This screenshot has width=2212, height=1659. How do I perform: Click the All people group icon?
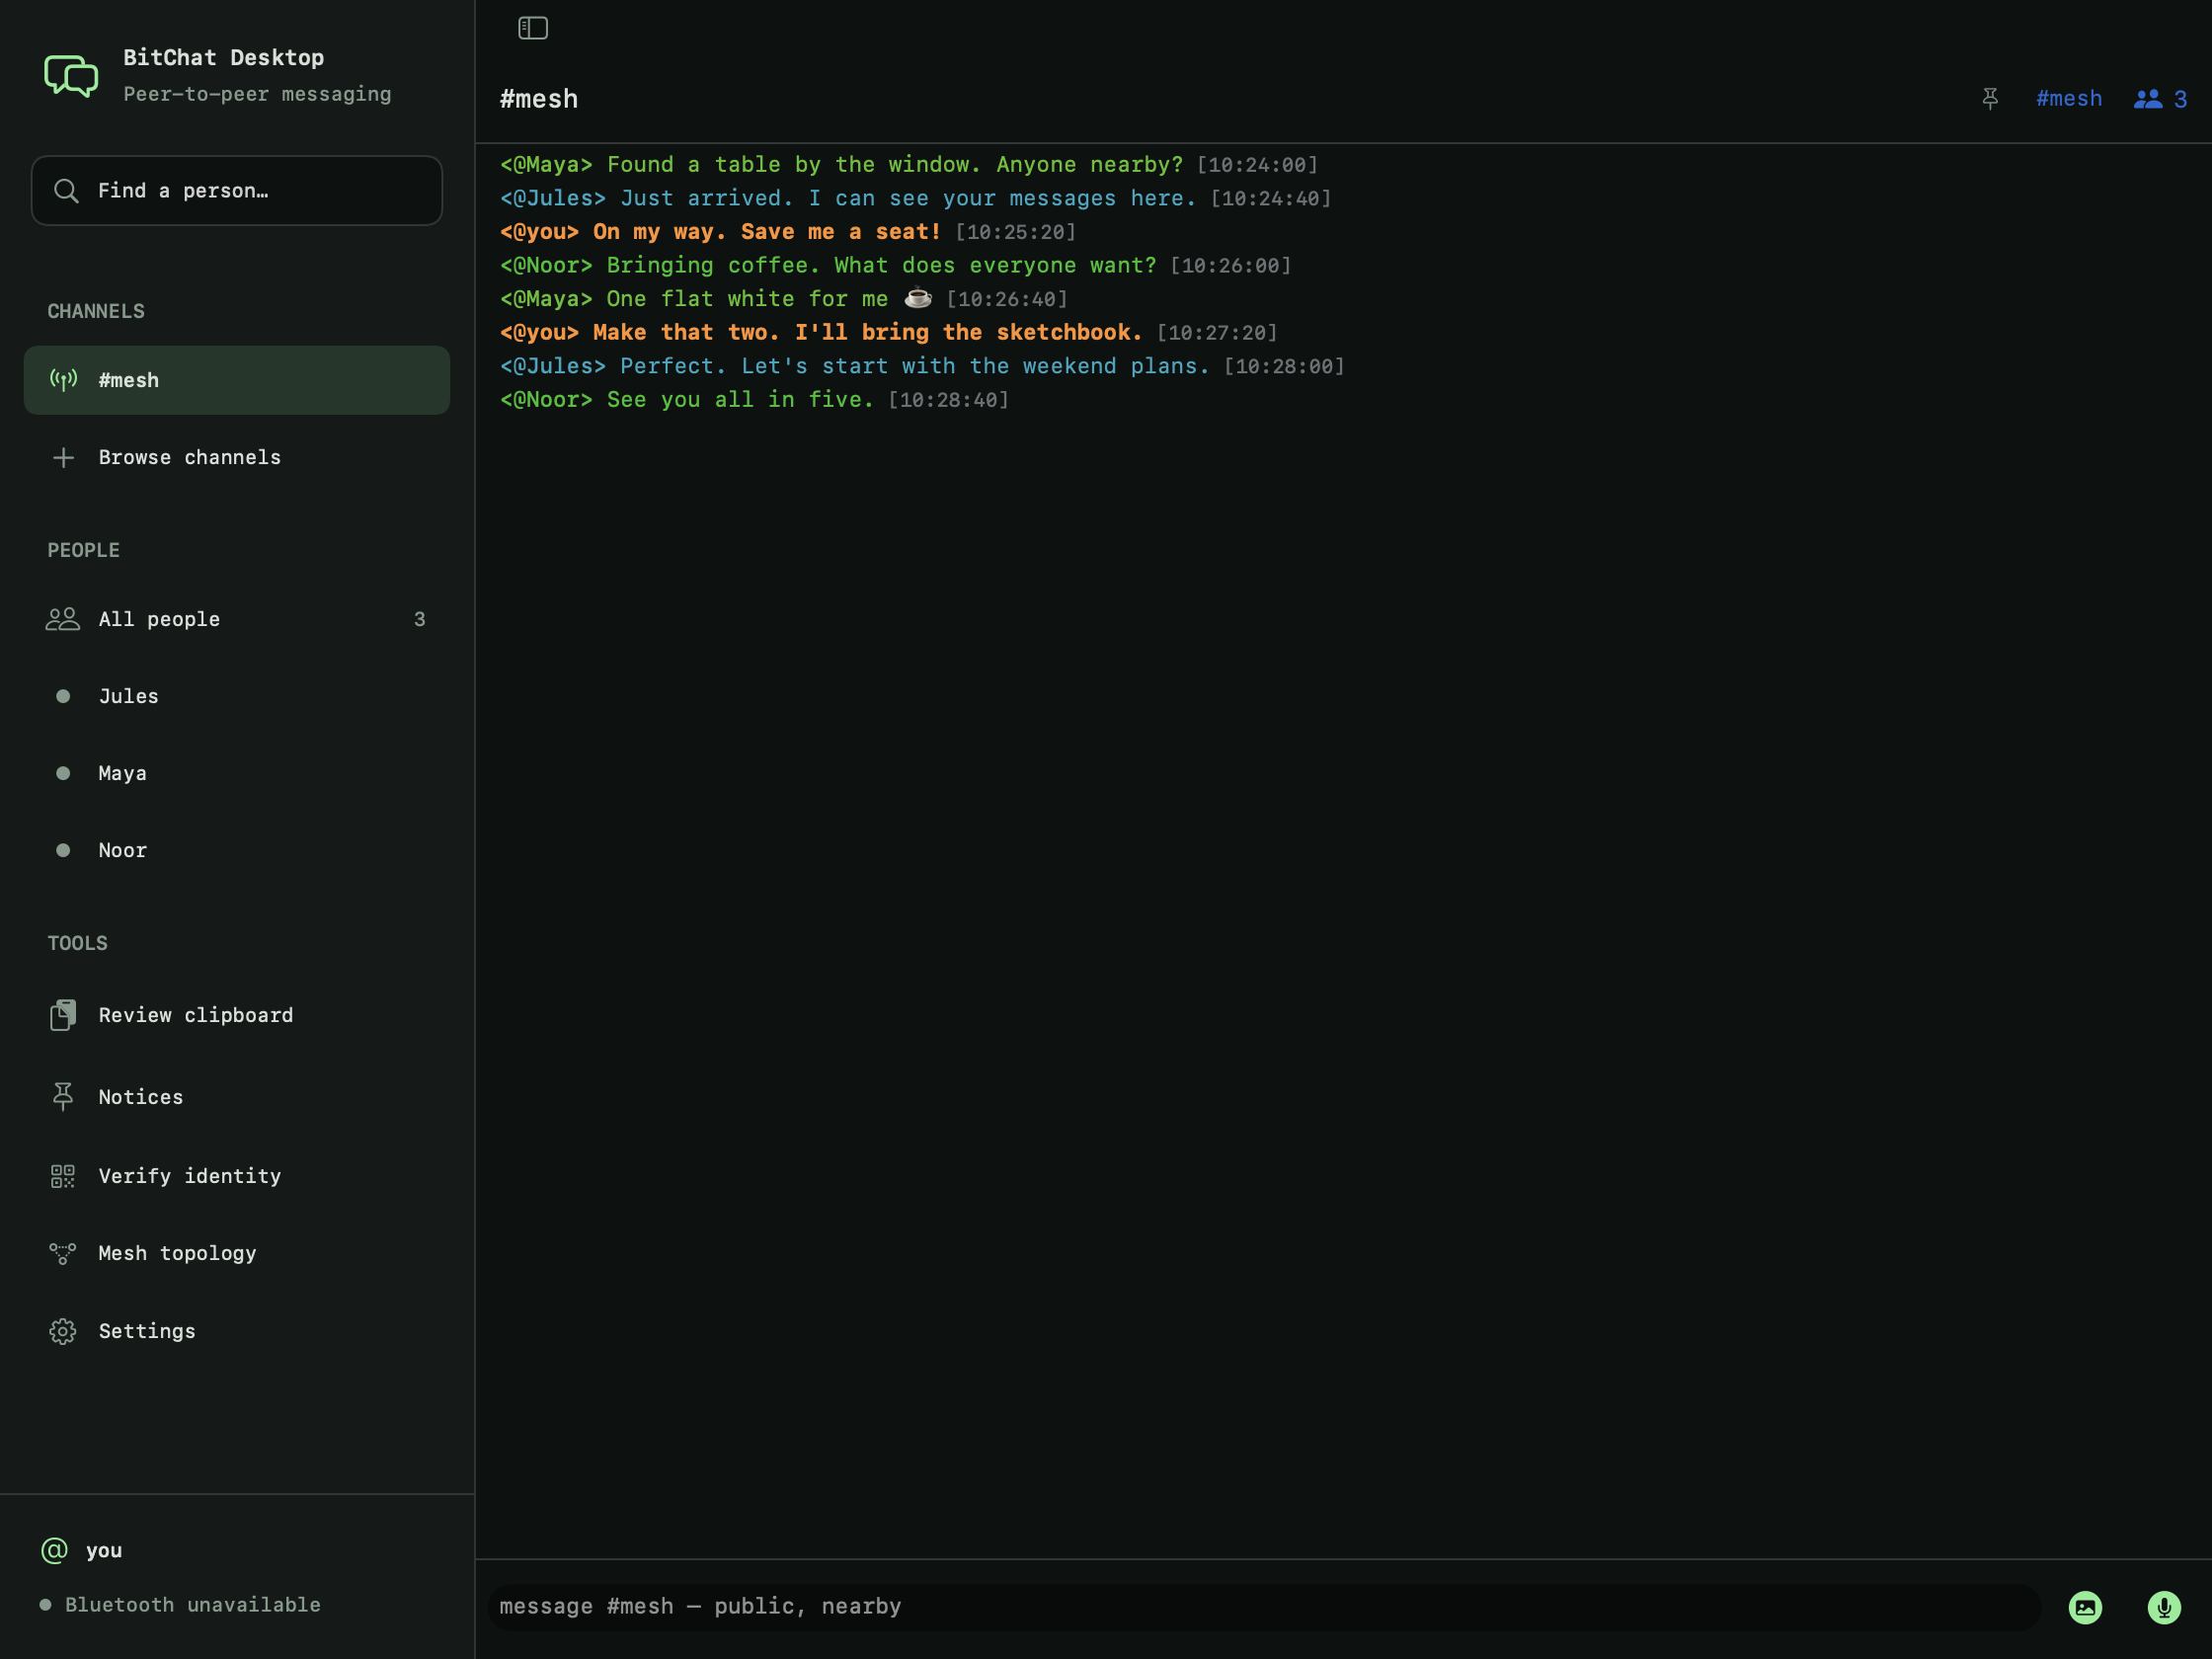tap(63, 619)
